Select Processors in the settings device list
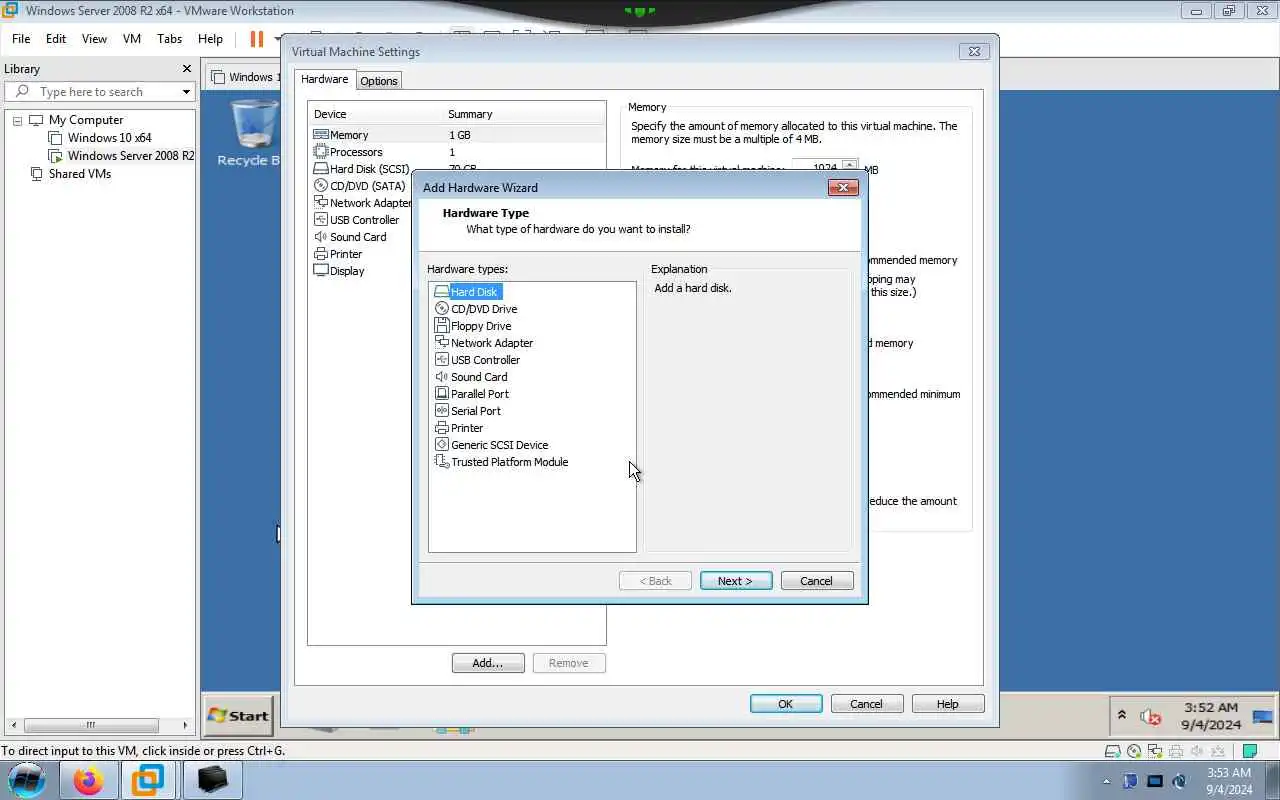The height and width of the screenshot is (800, 1280). 457,152
